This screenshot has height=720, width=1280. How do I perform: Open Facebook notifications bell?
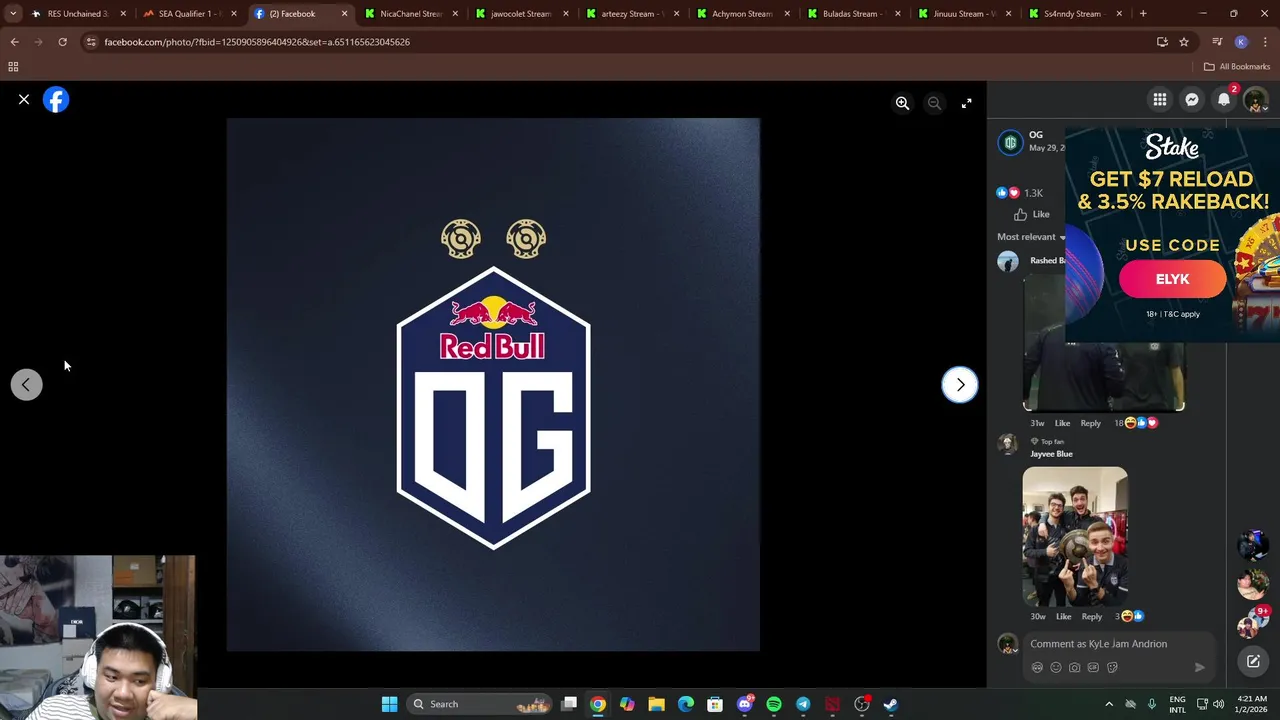(x=1224, y=100)
